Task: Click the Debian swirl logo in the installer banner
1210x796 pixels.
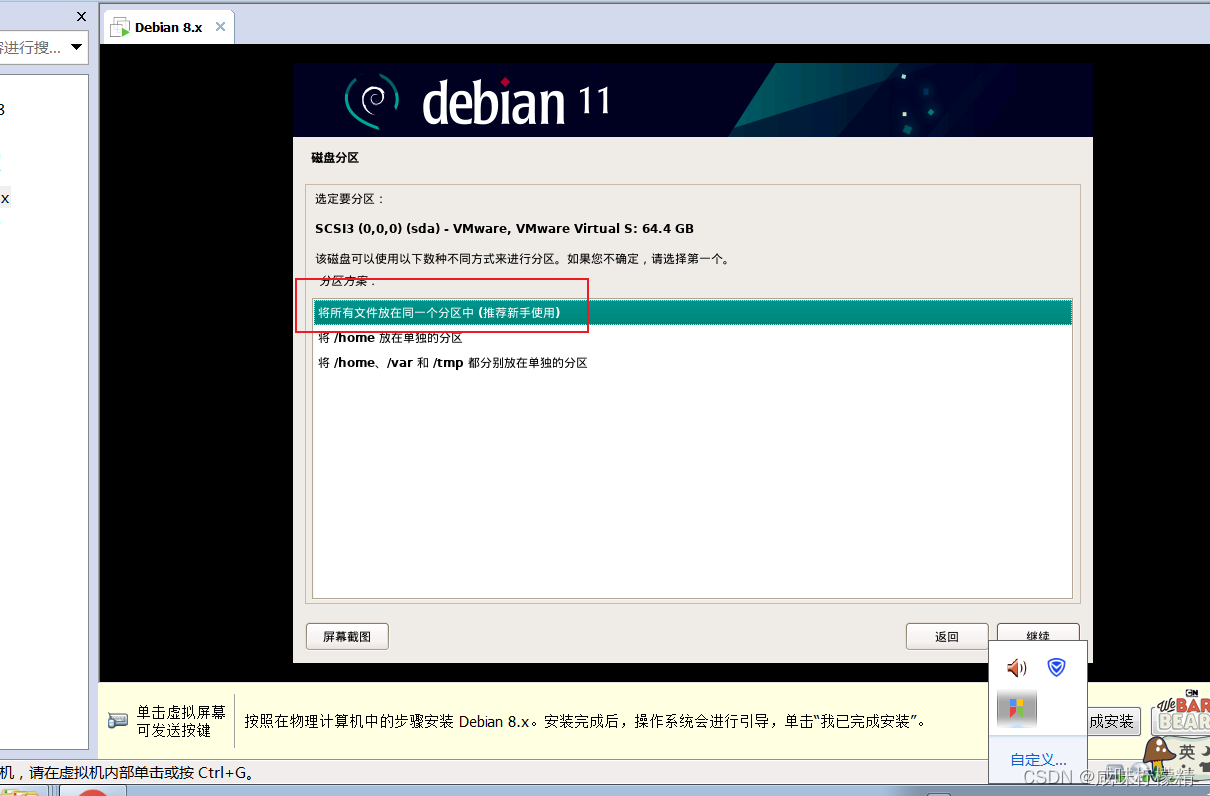Action: (x=371, y=100)
